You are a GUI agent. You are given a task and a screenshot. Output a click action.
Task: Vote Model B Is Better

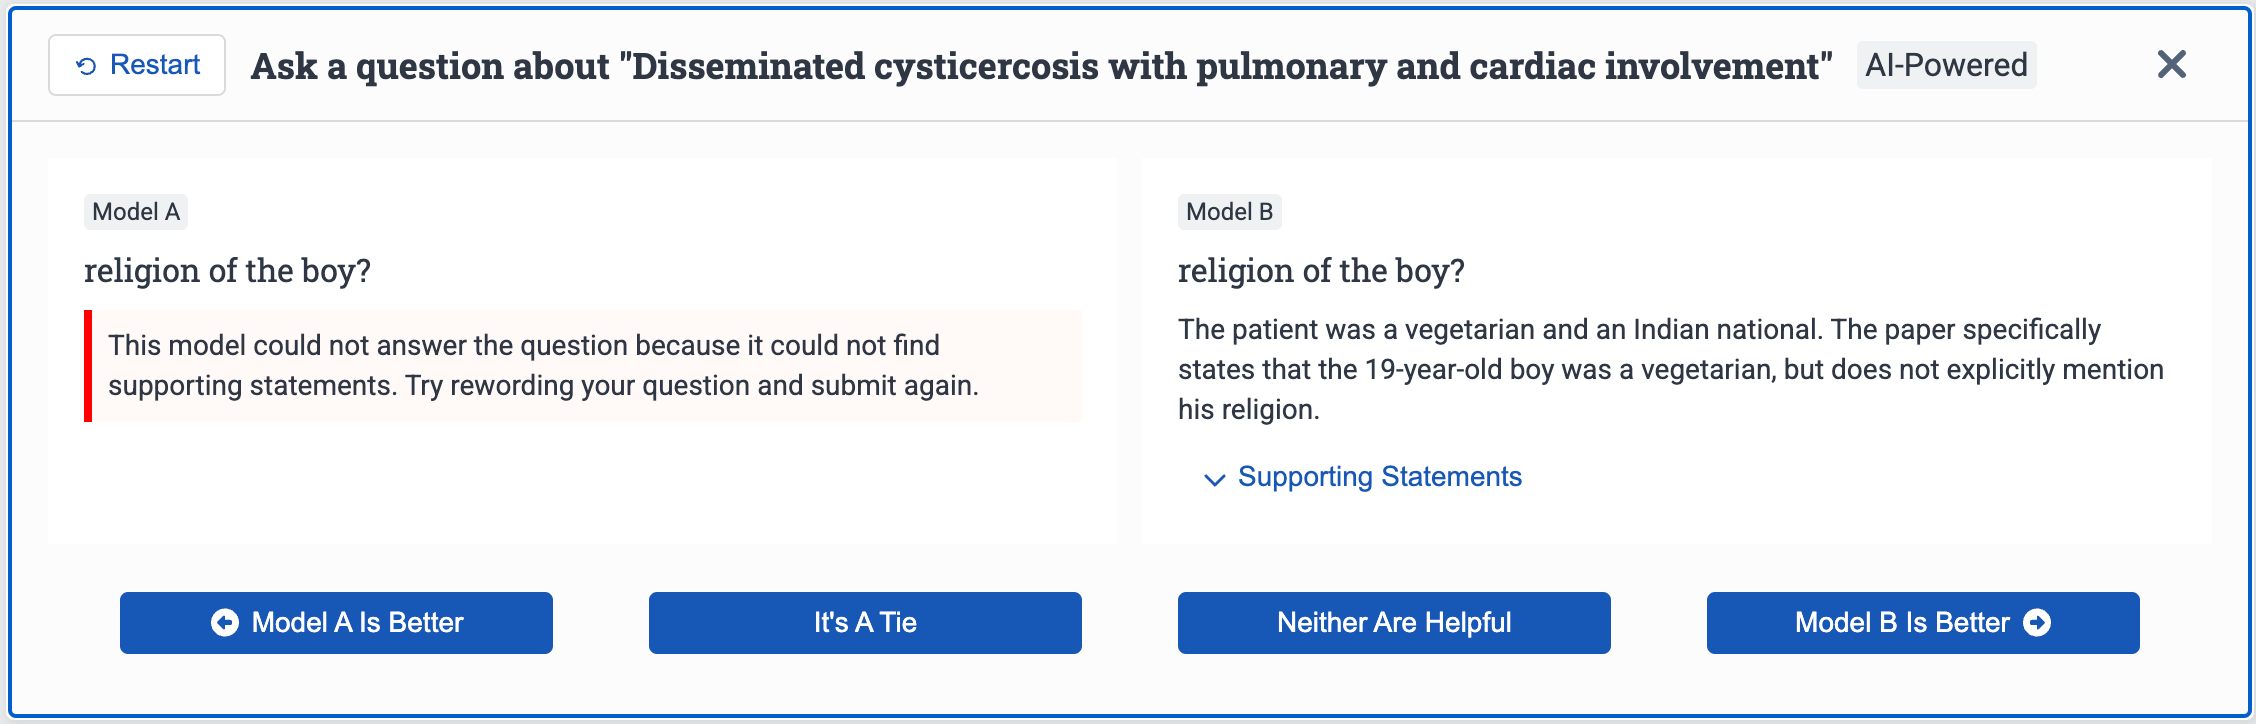1922,623
